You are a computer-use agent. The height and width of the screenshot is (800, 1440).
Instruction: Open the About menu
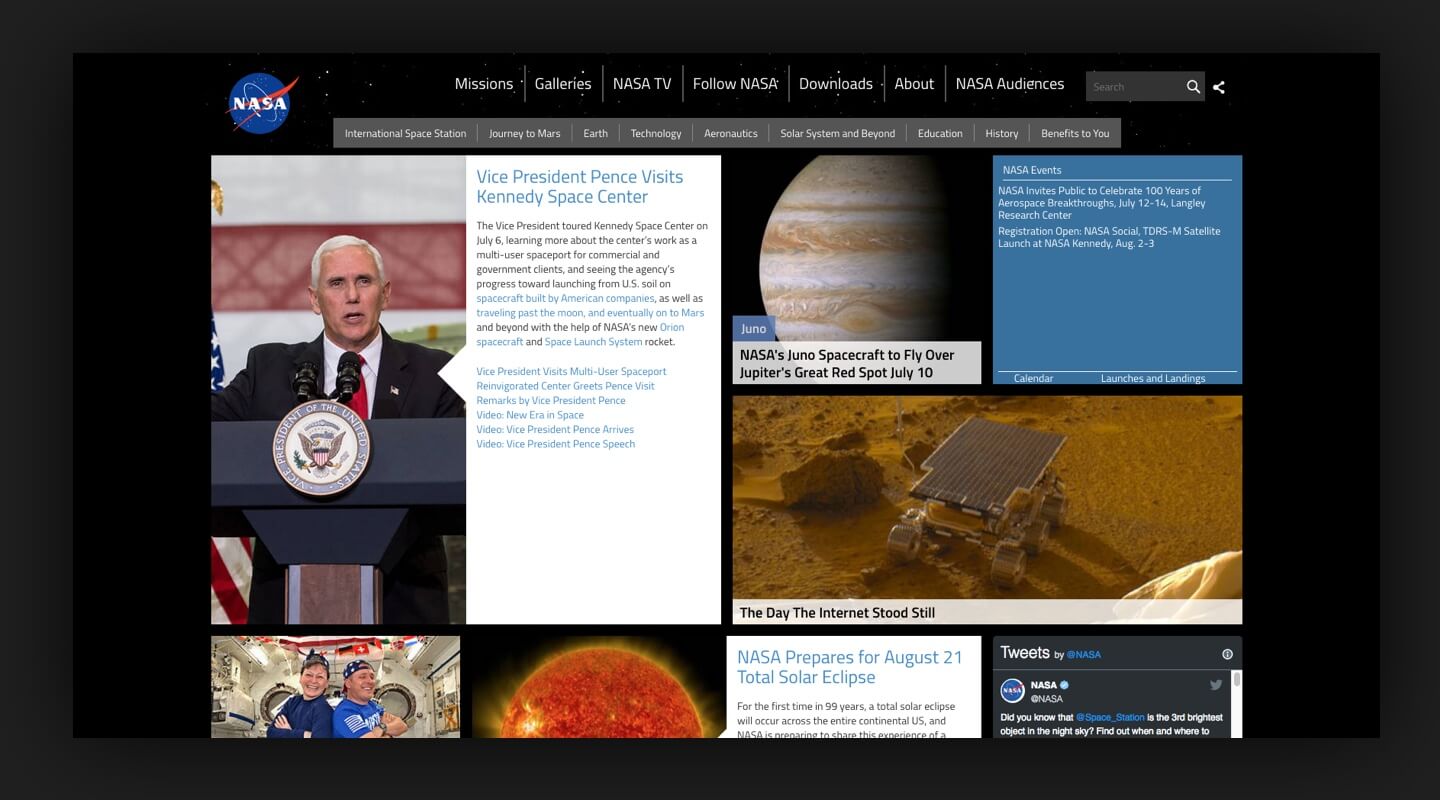(x=914, y=84)
